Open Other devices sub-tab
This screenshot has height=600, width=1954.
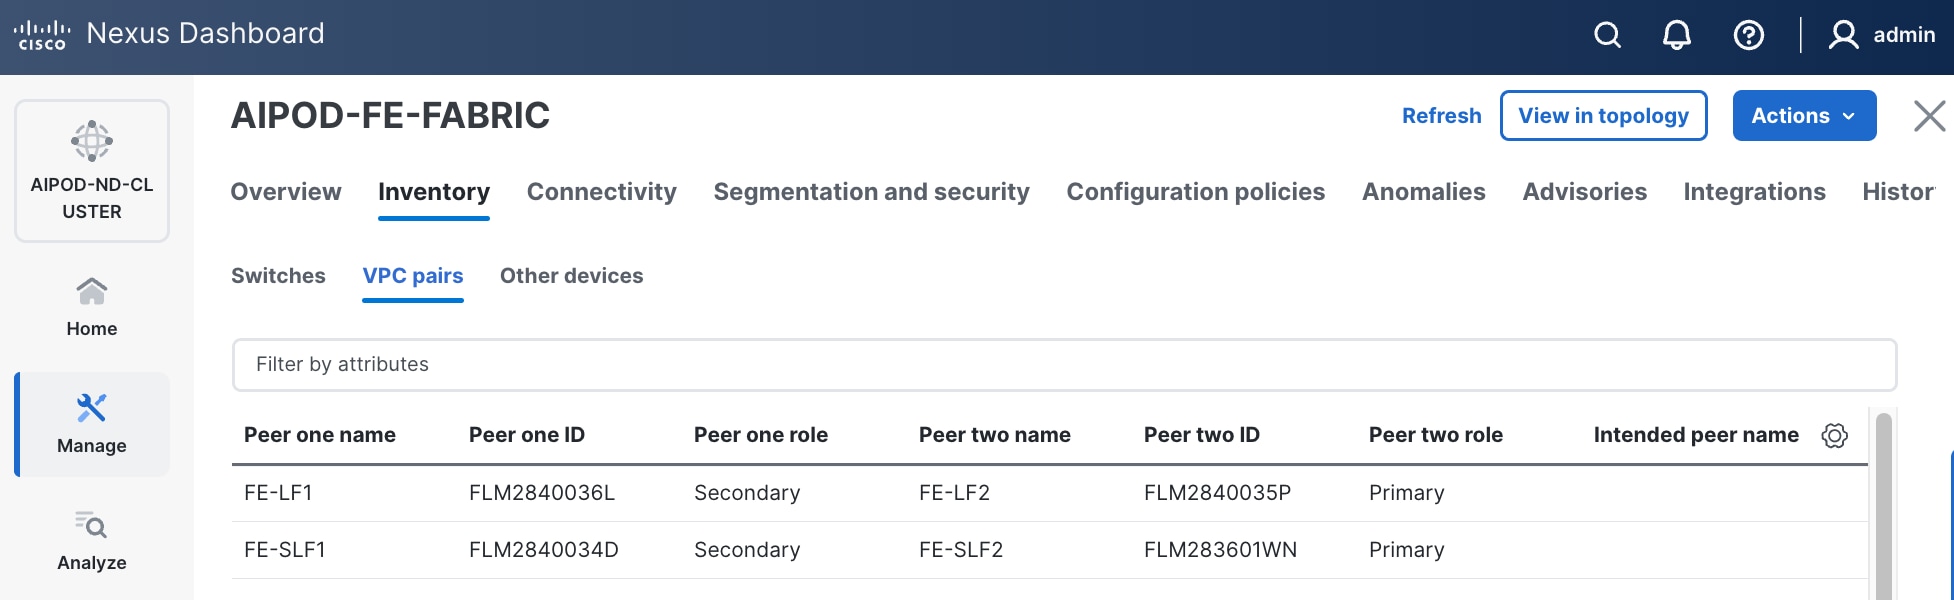pyautogui.click(x=572, y=276)
